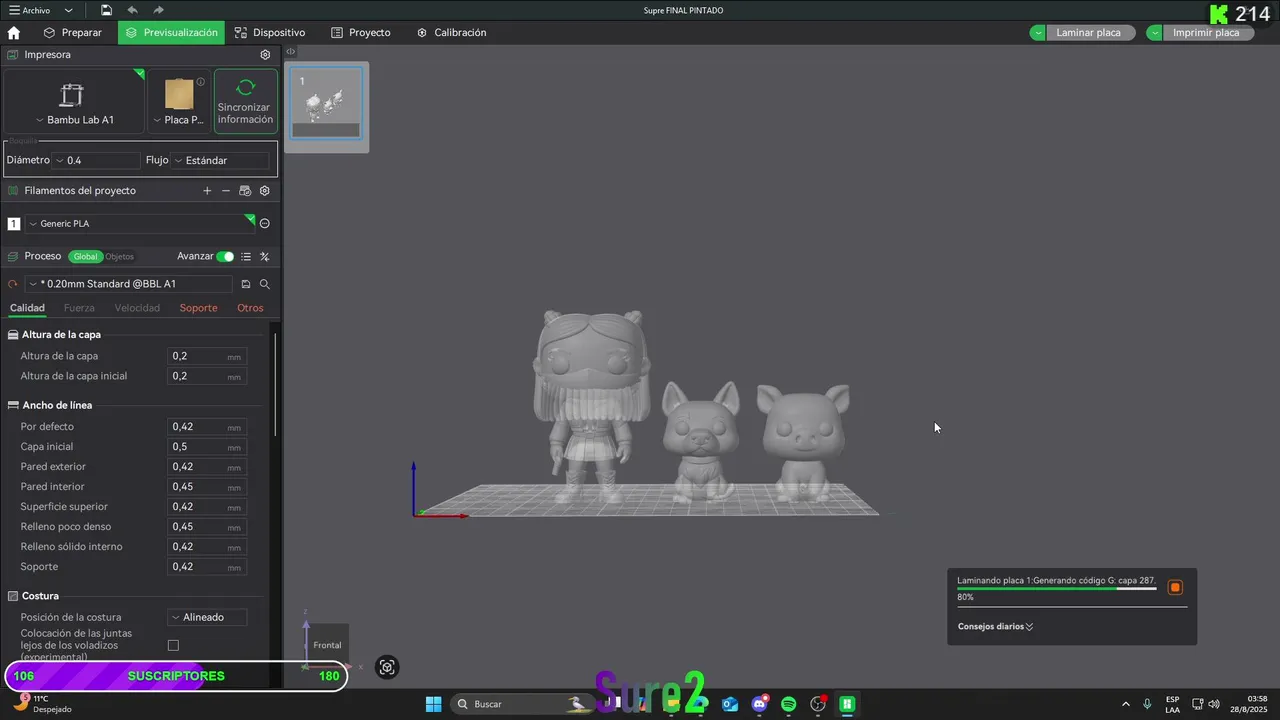The width and height of the screenshot is (1280, 720).
Task: Open the Calidad settings tab
Action: [27, 308]
